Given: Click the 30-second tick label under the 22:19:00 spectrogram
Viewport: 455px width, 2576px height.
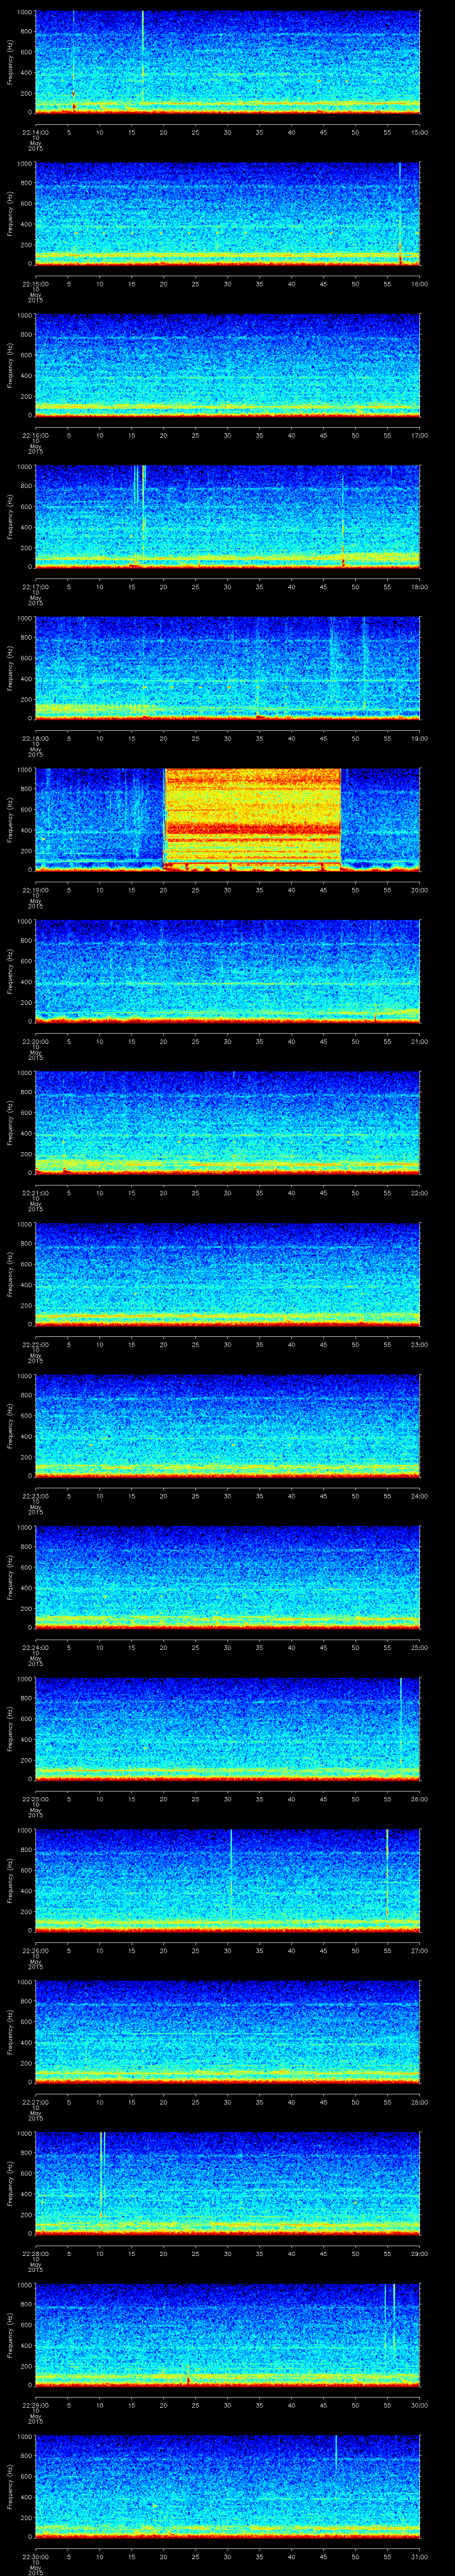Looking at the screenshot, I should [x=227, y=890].
